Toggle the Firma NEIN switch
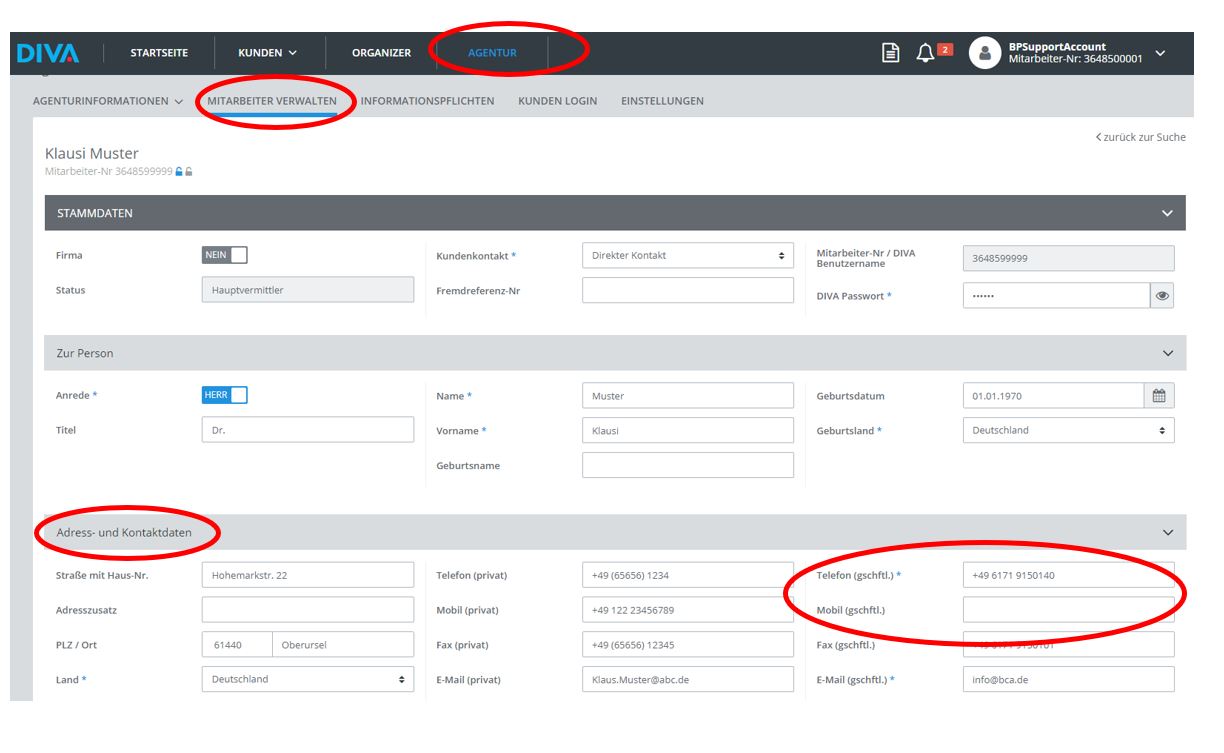This screenshot has height=753, width=1224. click(224, 255)
